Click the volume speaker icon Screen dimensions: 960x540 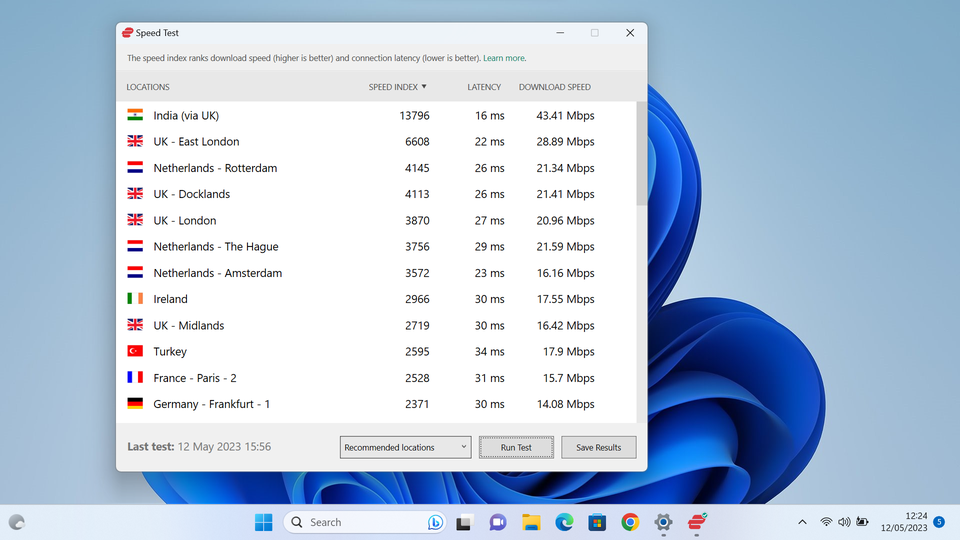coord(844,522)
